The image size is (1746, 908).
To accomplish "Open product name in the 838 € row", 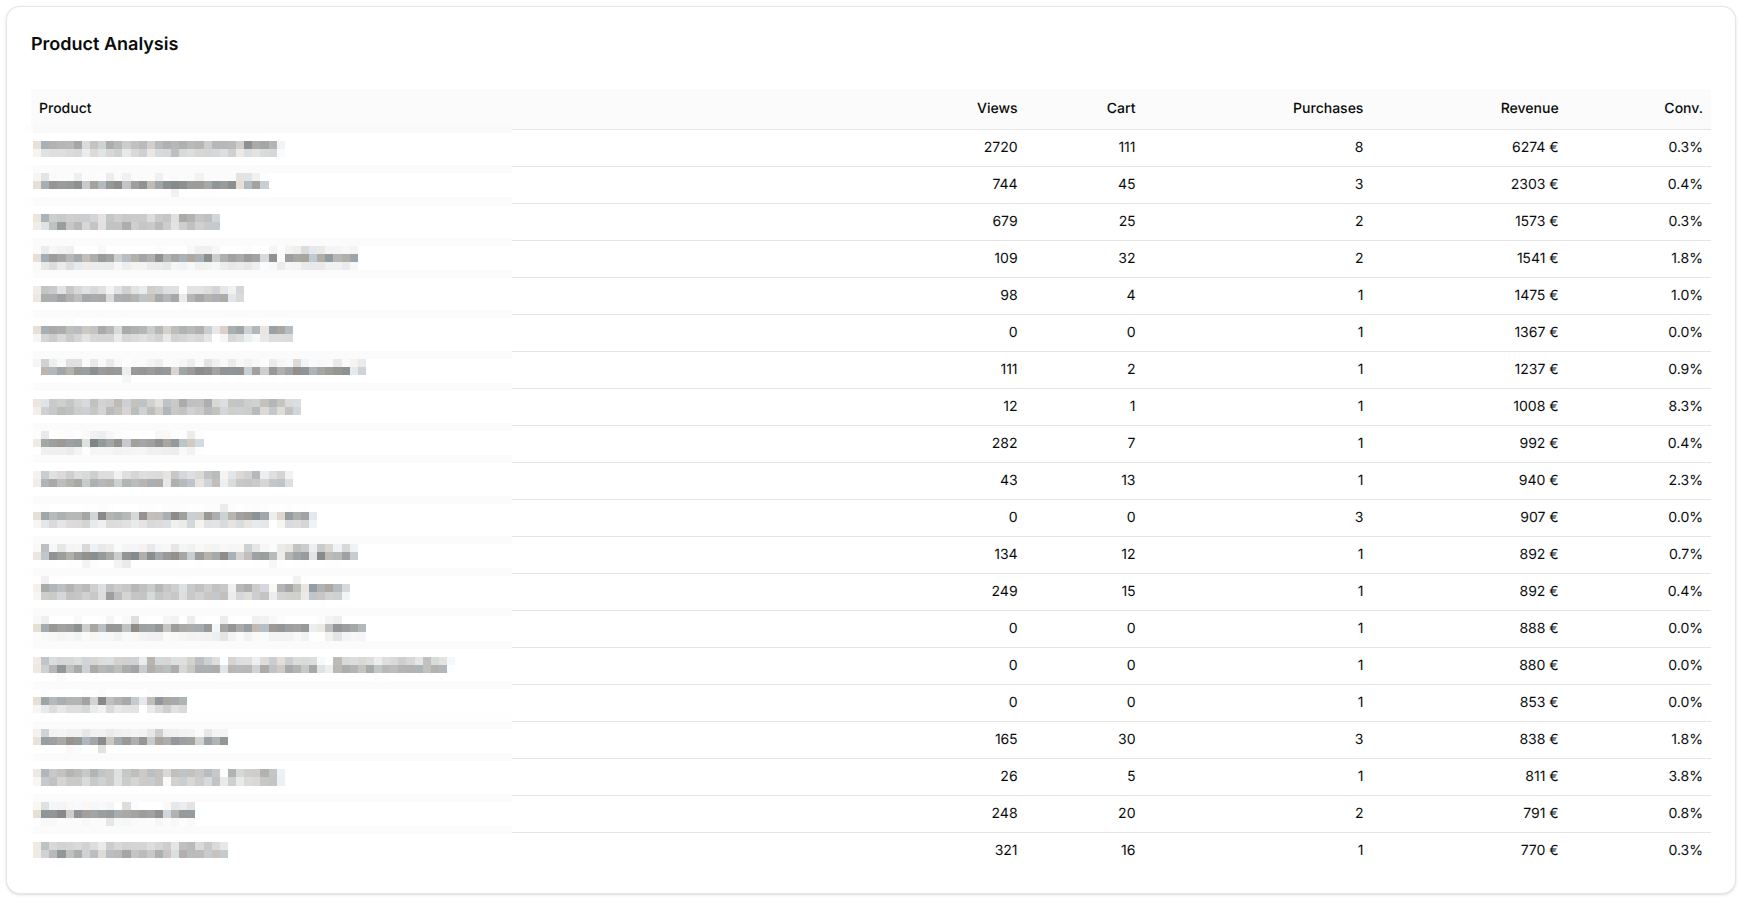I will (132, 739).
